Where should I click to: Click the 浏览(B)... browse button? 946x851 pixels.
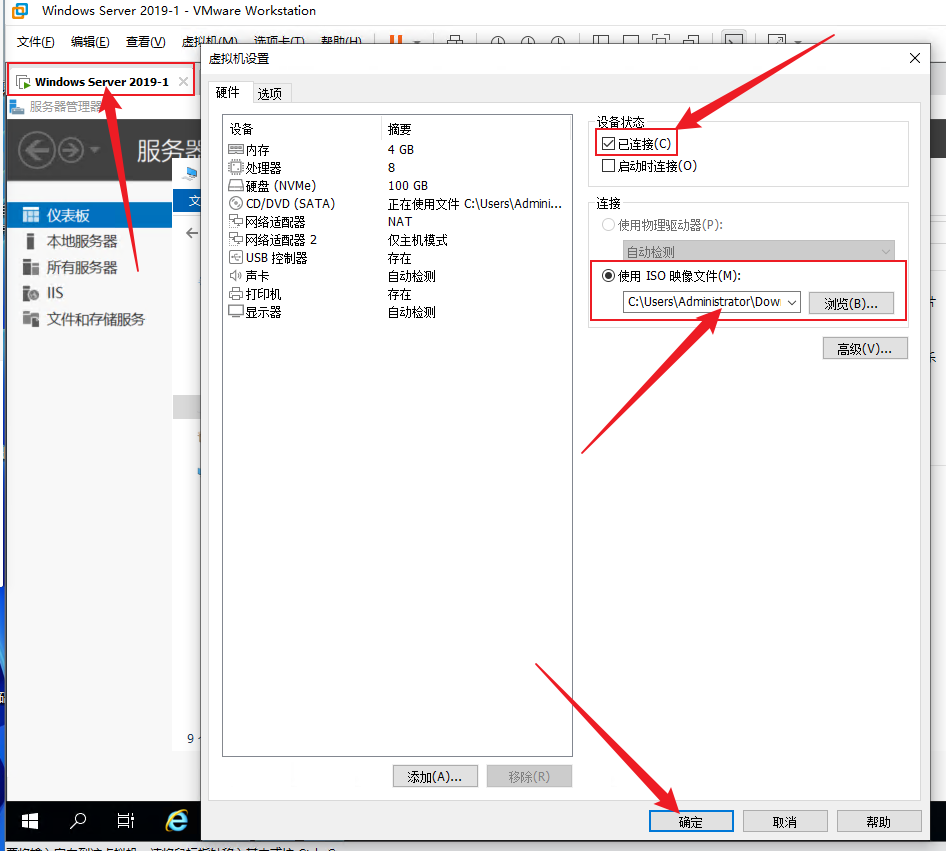coord(851,303)
